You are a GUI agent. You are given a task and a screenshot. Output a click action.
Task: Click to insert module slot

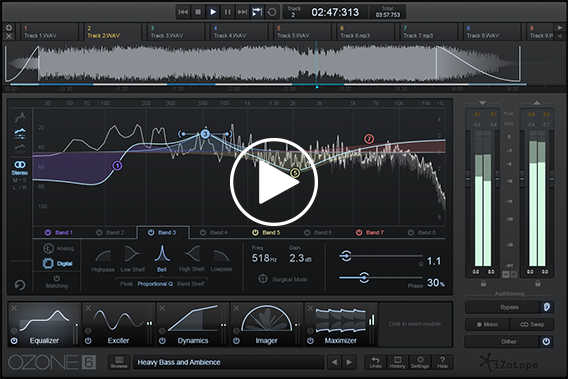click(415, 324)
